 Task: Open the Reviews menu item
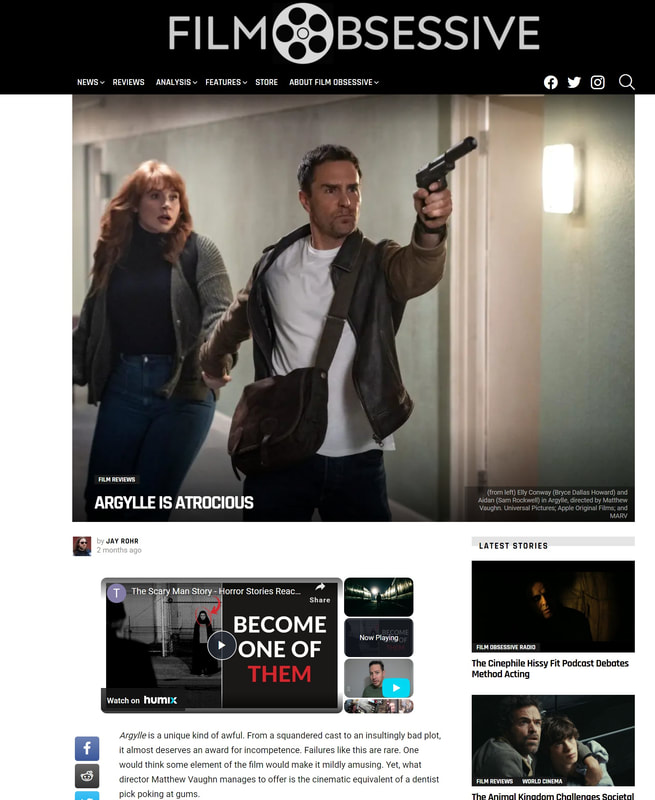point(129,82)
